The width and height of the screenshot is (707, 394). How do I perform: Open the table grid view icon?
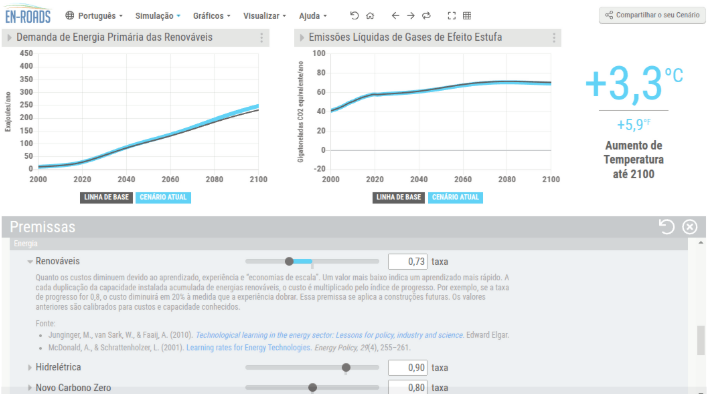coord(467,16)
